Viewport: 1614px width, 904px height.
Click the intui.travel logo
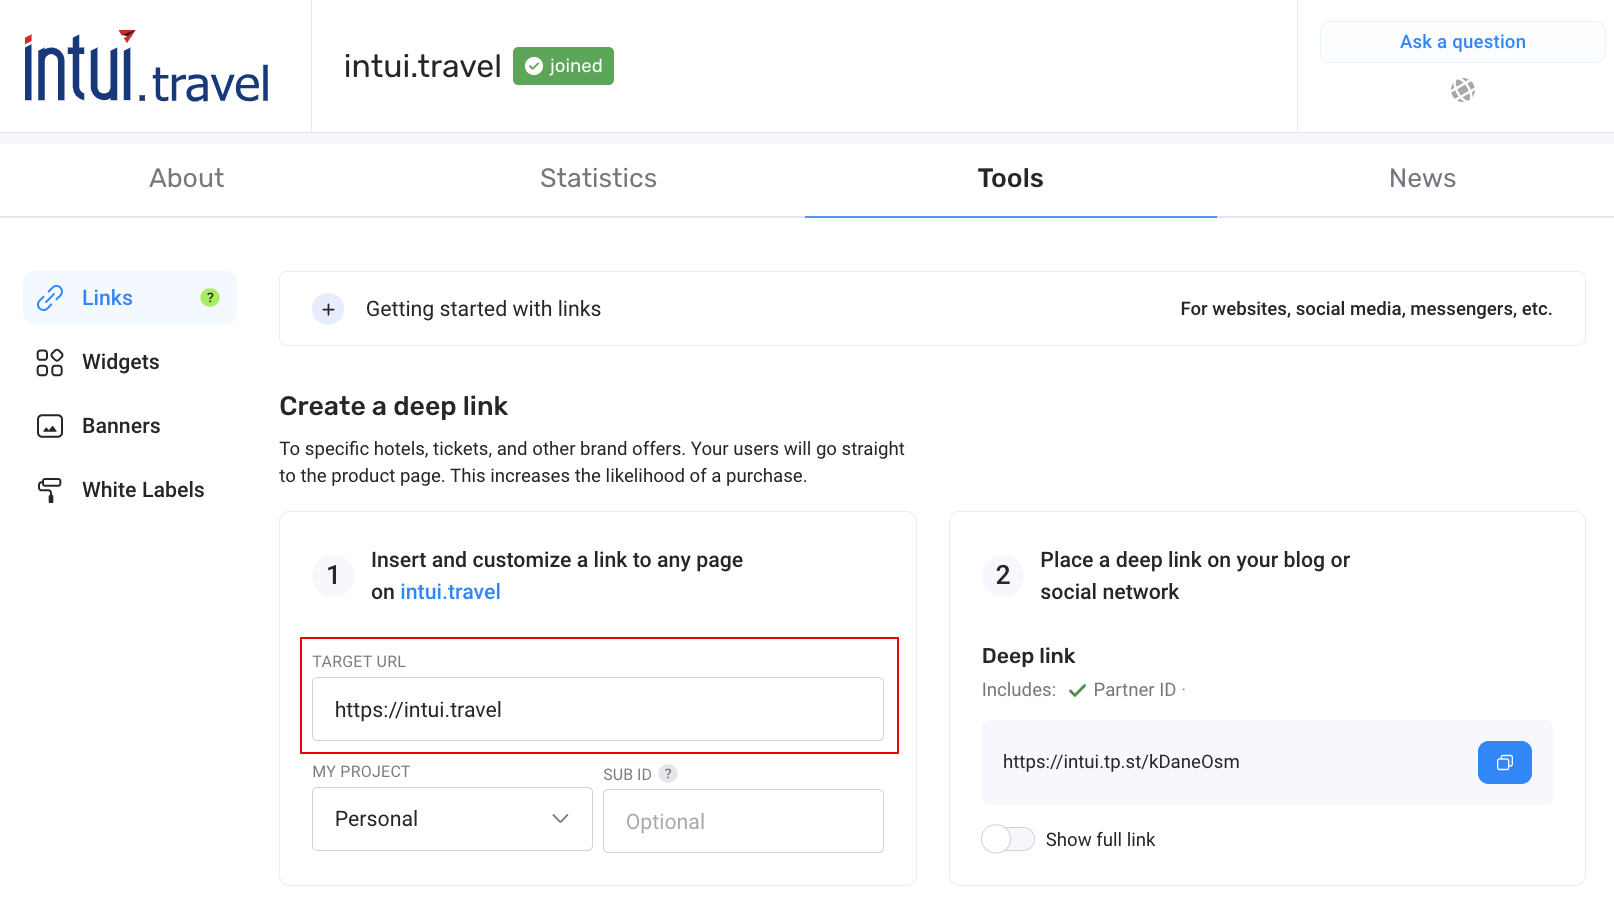(x=147, y=67)
